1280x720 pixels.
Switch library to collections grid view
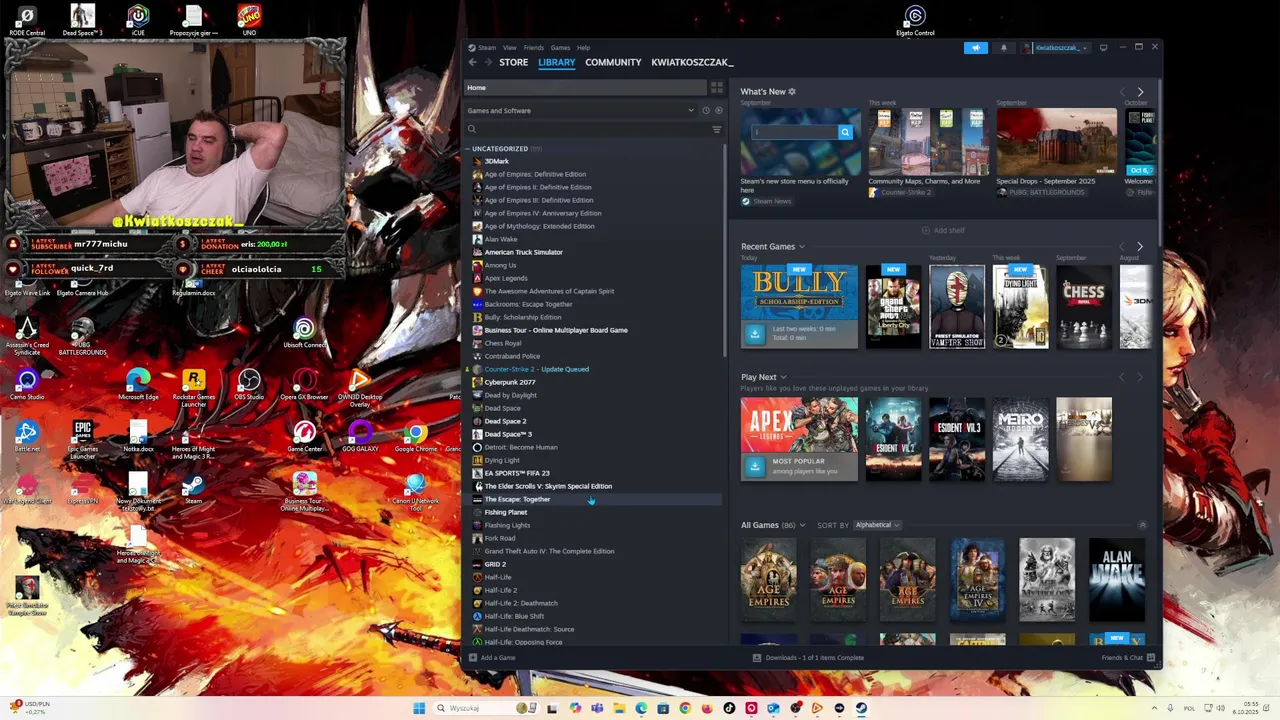point(716,88)
